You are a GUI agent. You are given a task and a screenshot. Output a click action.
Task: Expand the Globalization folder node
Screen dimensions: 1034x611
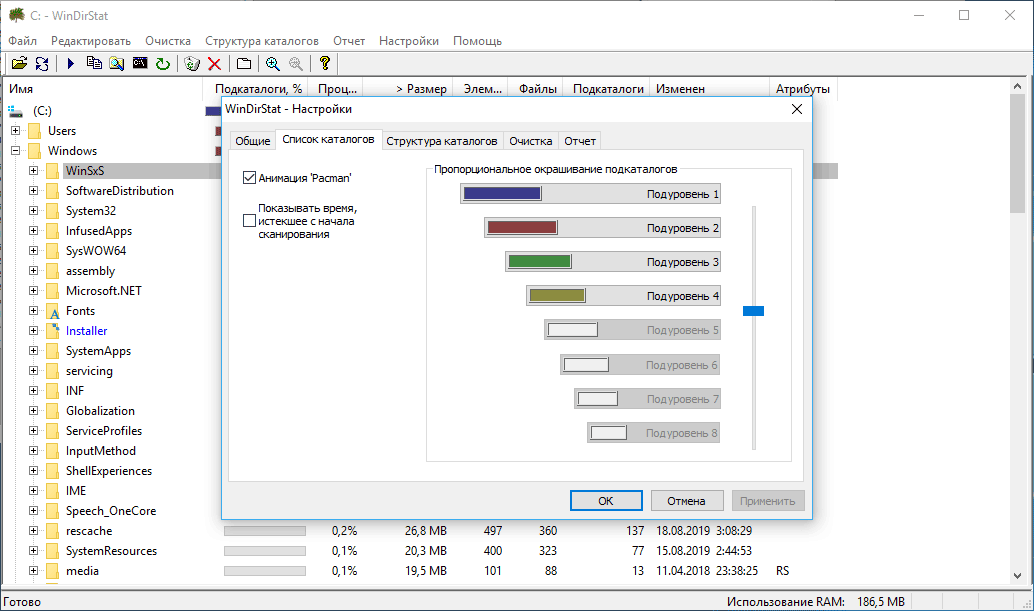tap(34, 411)
